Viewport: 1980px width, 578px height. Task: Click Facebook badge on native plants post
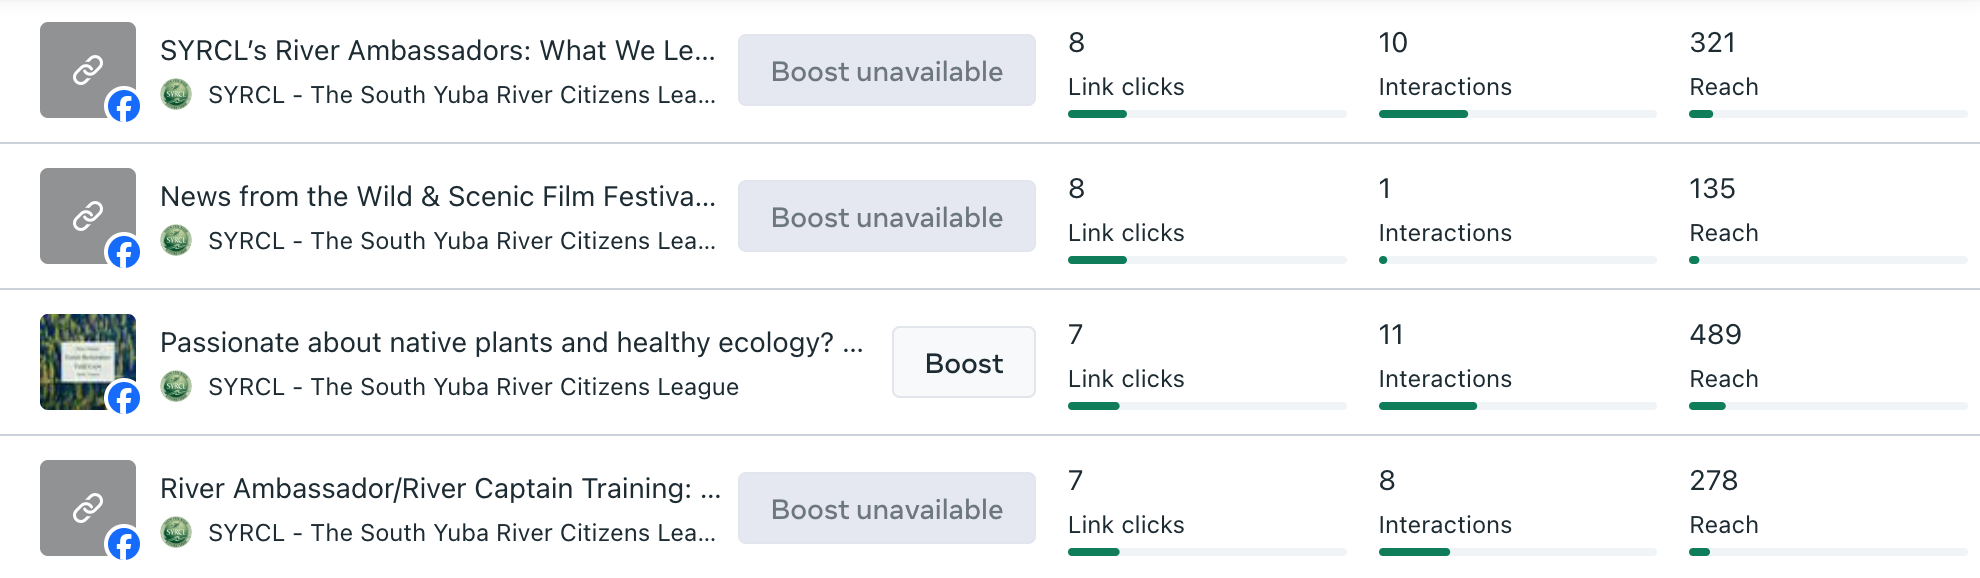click(x=124, y=398)
